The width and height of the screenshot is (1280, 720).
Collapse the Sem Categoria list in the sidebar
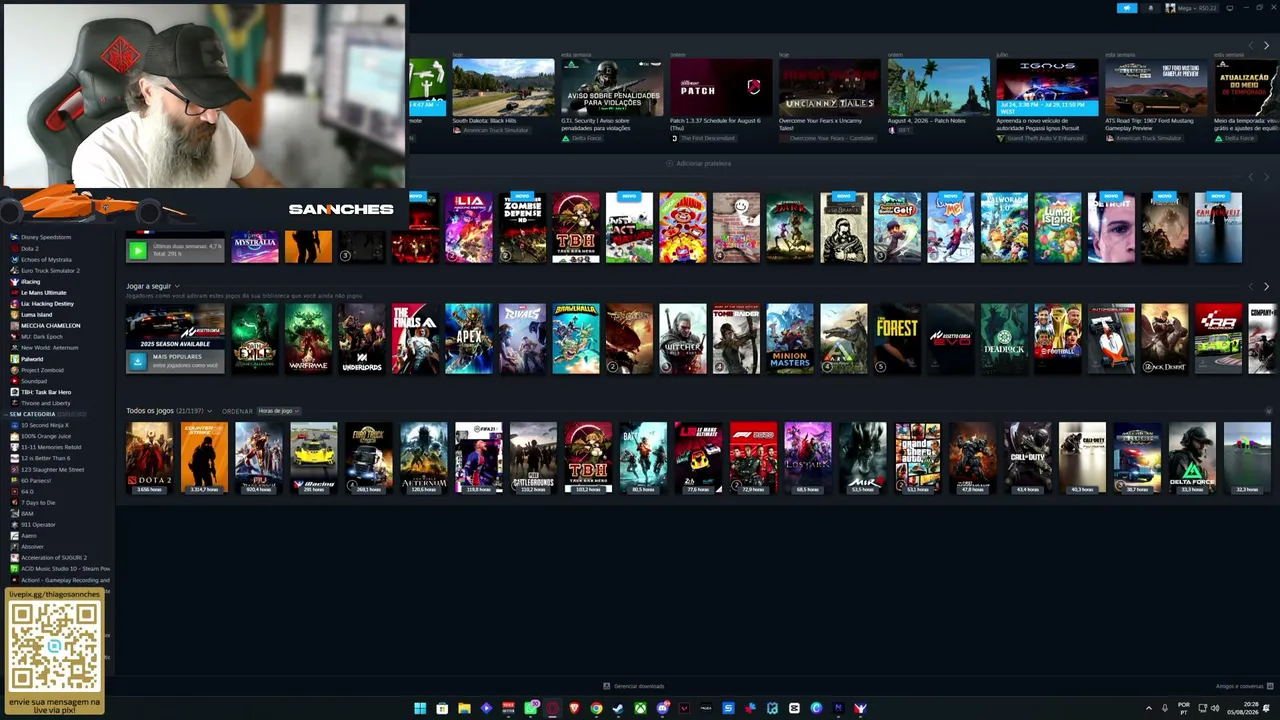pyautogui.click(x=6, y=414)
